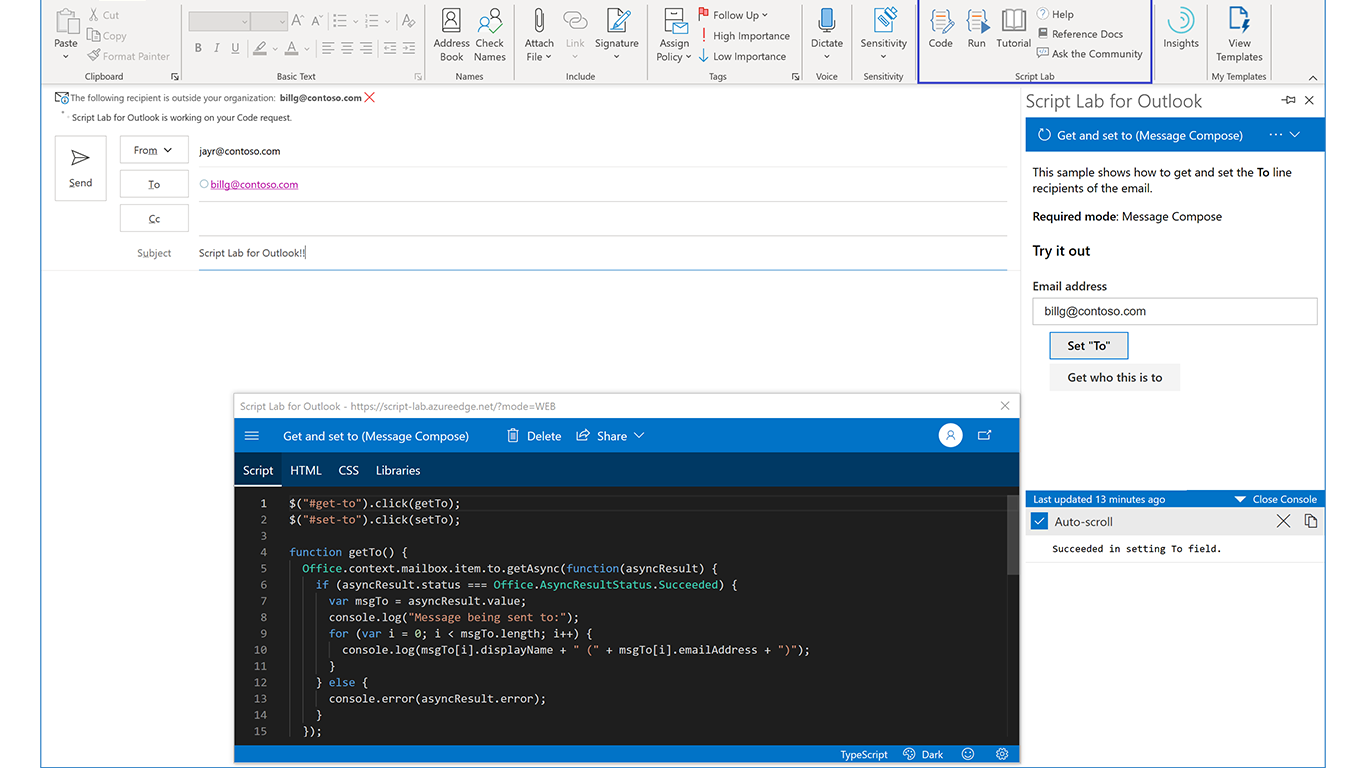
Task: Align text right
Action: click(x=366, y=47)
